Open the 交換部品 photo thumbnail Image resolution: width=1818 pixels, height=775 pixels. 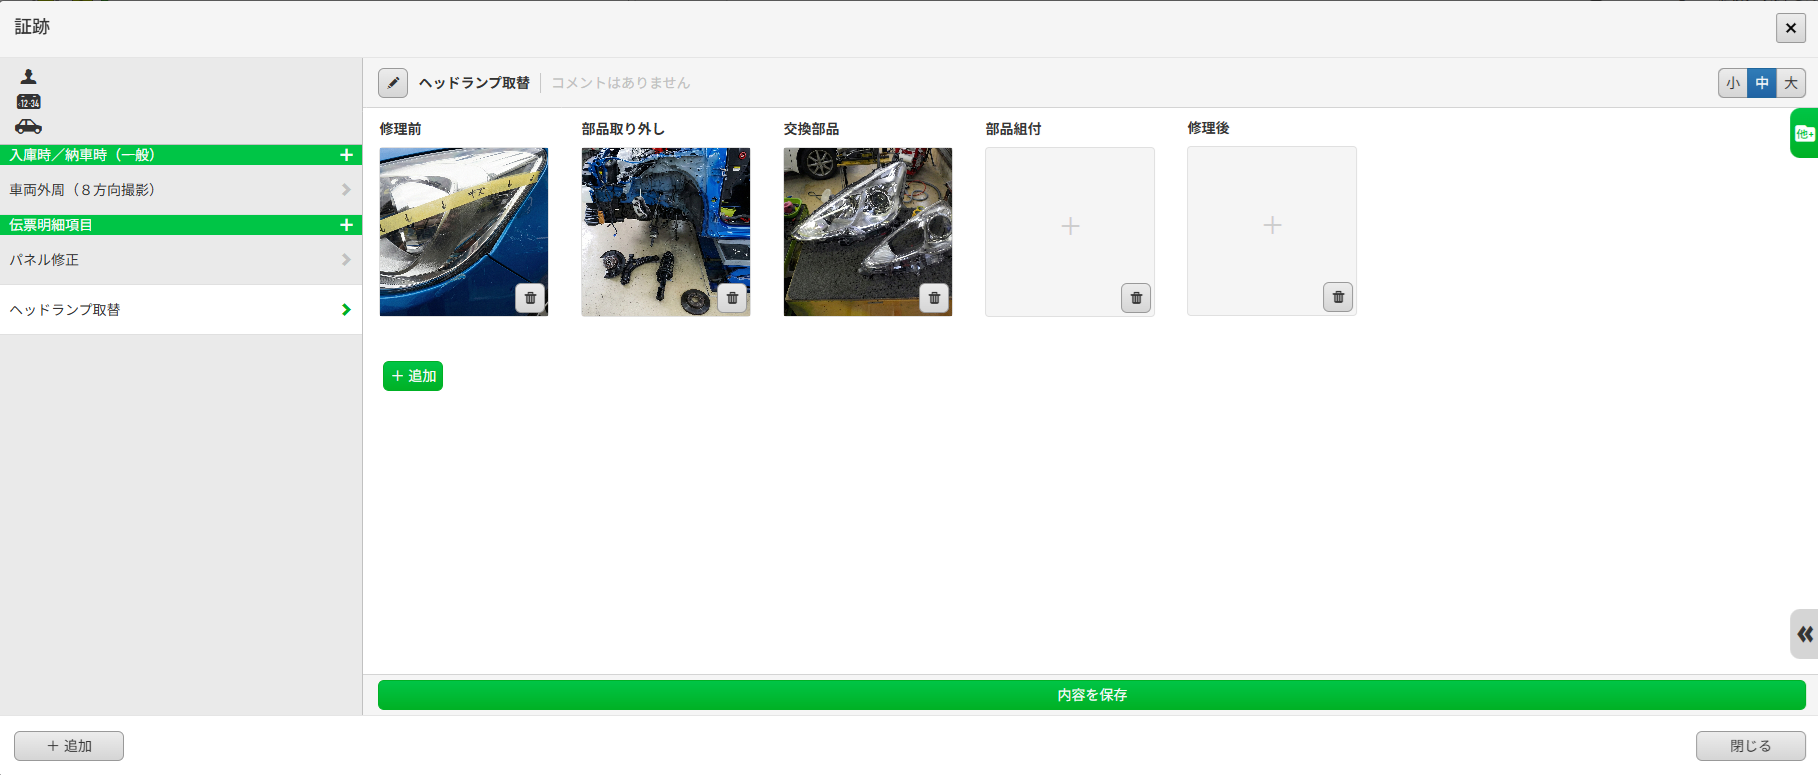tap(868, 232)
